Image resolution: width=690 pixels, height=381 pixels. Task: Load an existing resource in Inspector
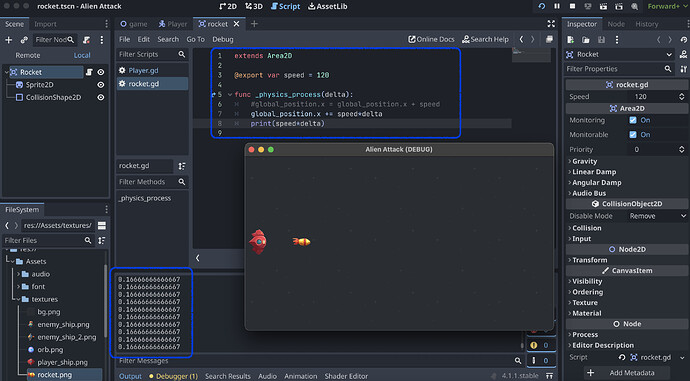pos(586,40)
